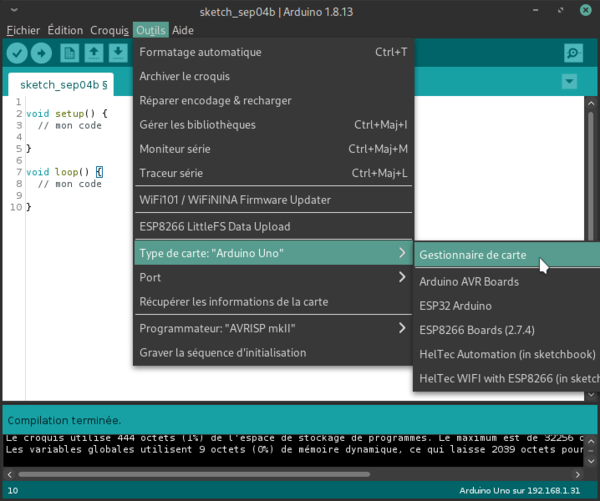Expand Programmateur: "AVRISP mkII" submenu
Image resolution: width=600 pixels, height=501 pixels.
tap(273, 328)
